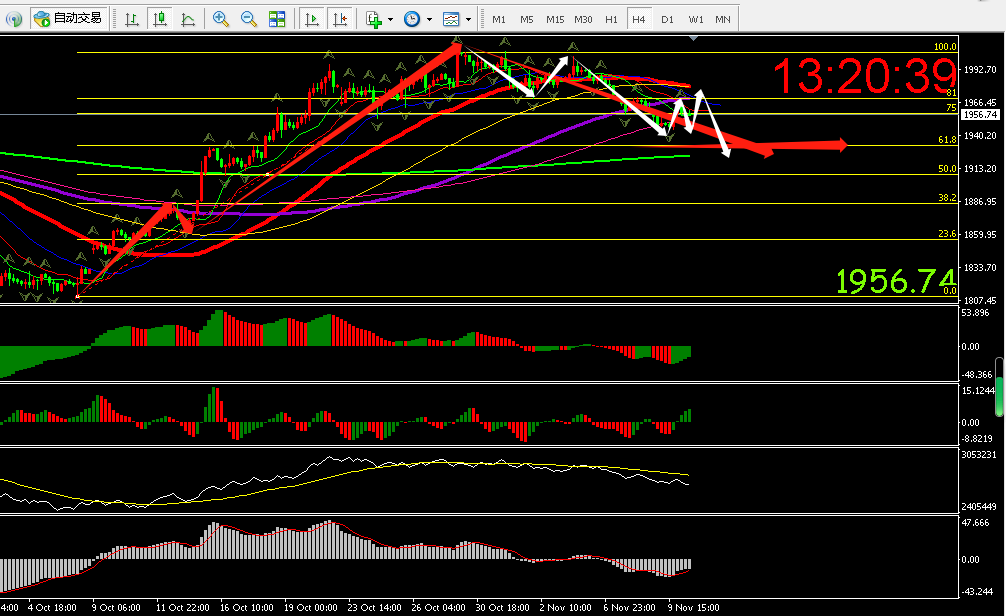Switch to H1 timeframe
This screenshot has width=1006, height=616.
(611, 19)
